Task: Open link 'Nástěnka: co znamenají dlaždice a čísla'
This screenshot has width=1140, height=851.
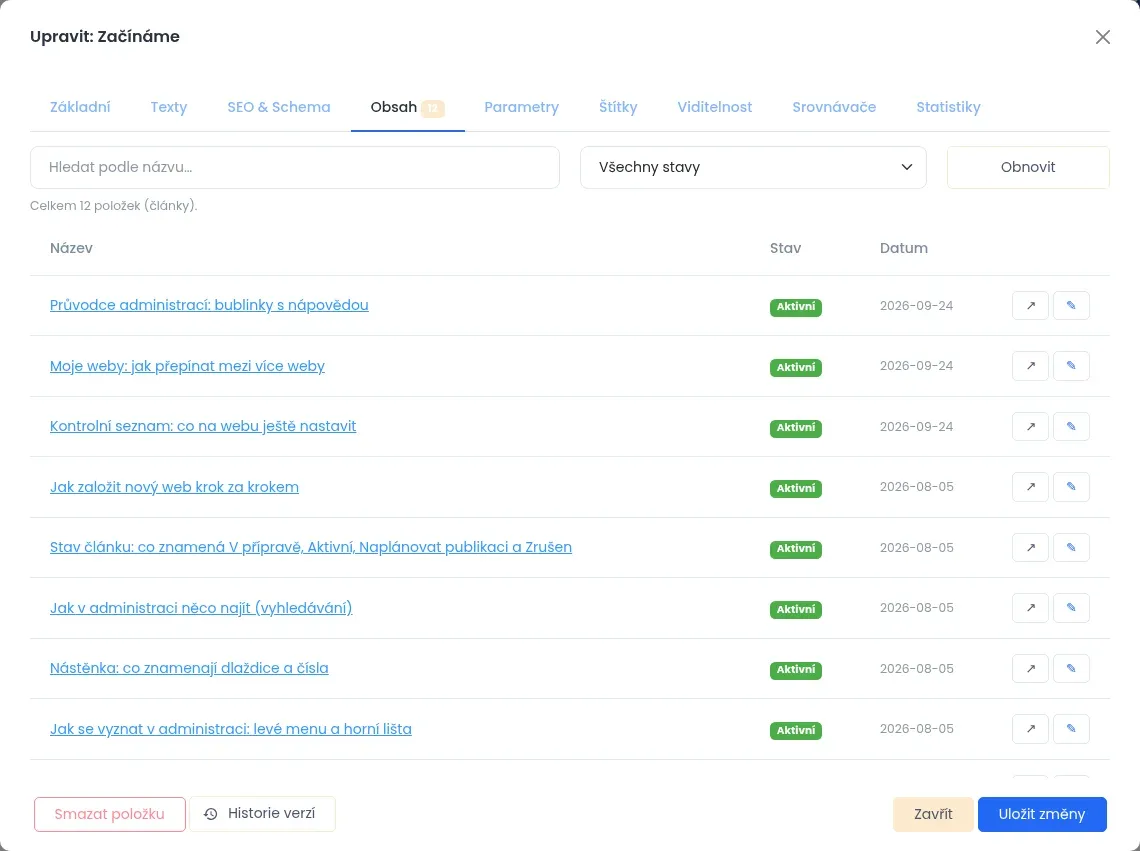Action: pos(189,668)
